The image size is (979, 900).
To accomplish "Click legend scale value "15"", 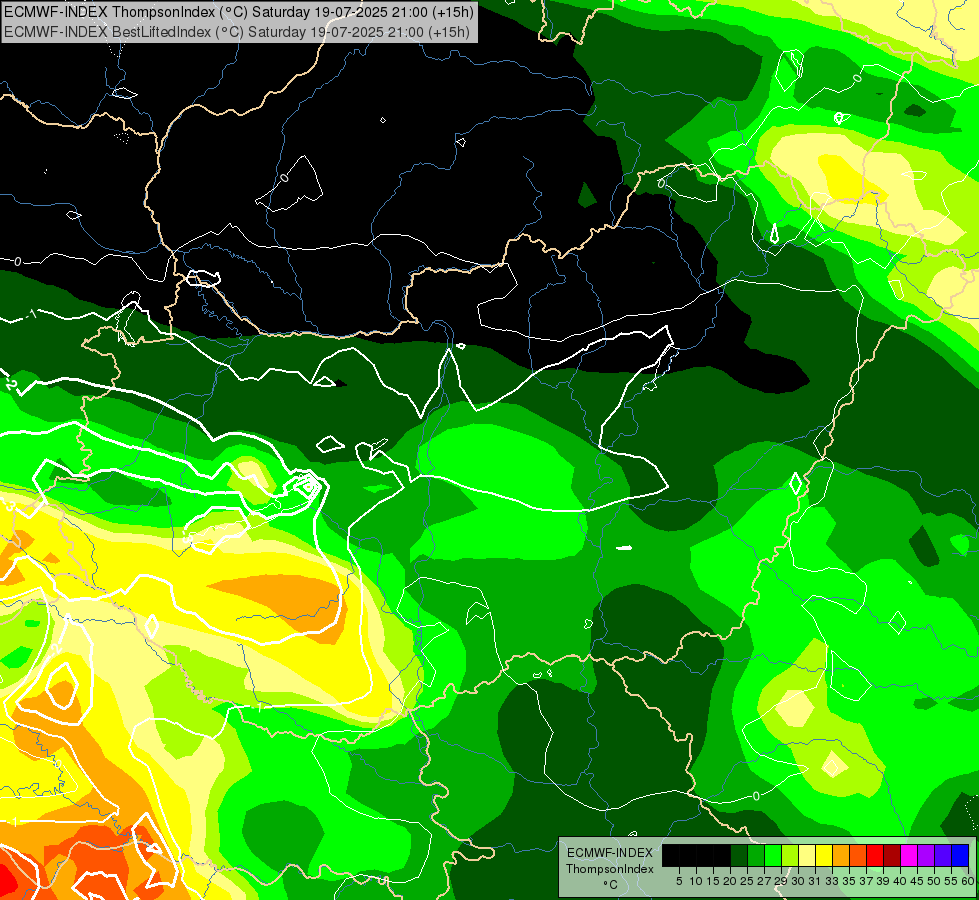I will (713, 881).
